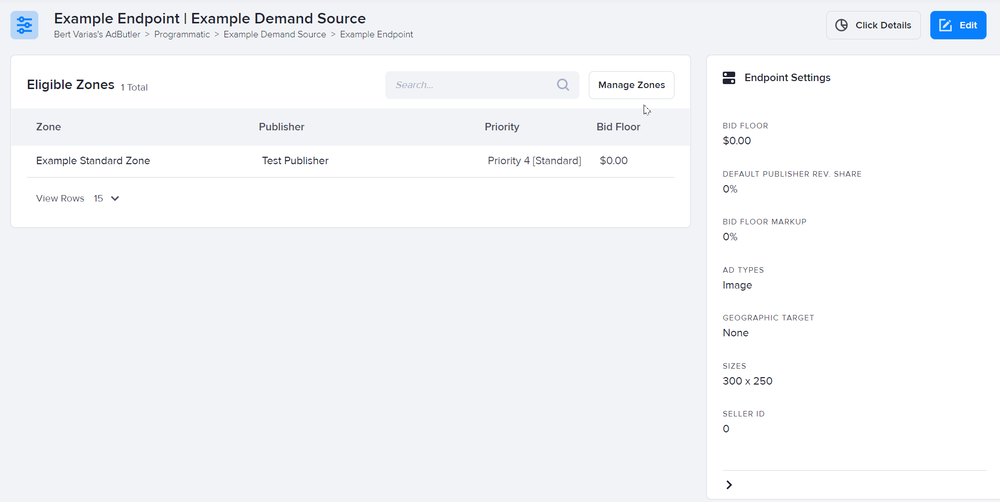The image size is (1000, 502).
Task: Sort by Publisher column header
Action: pos(281,127)
